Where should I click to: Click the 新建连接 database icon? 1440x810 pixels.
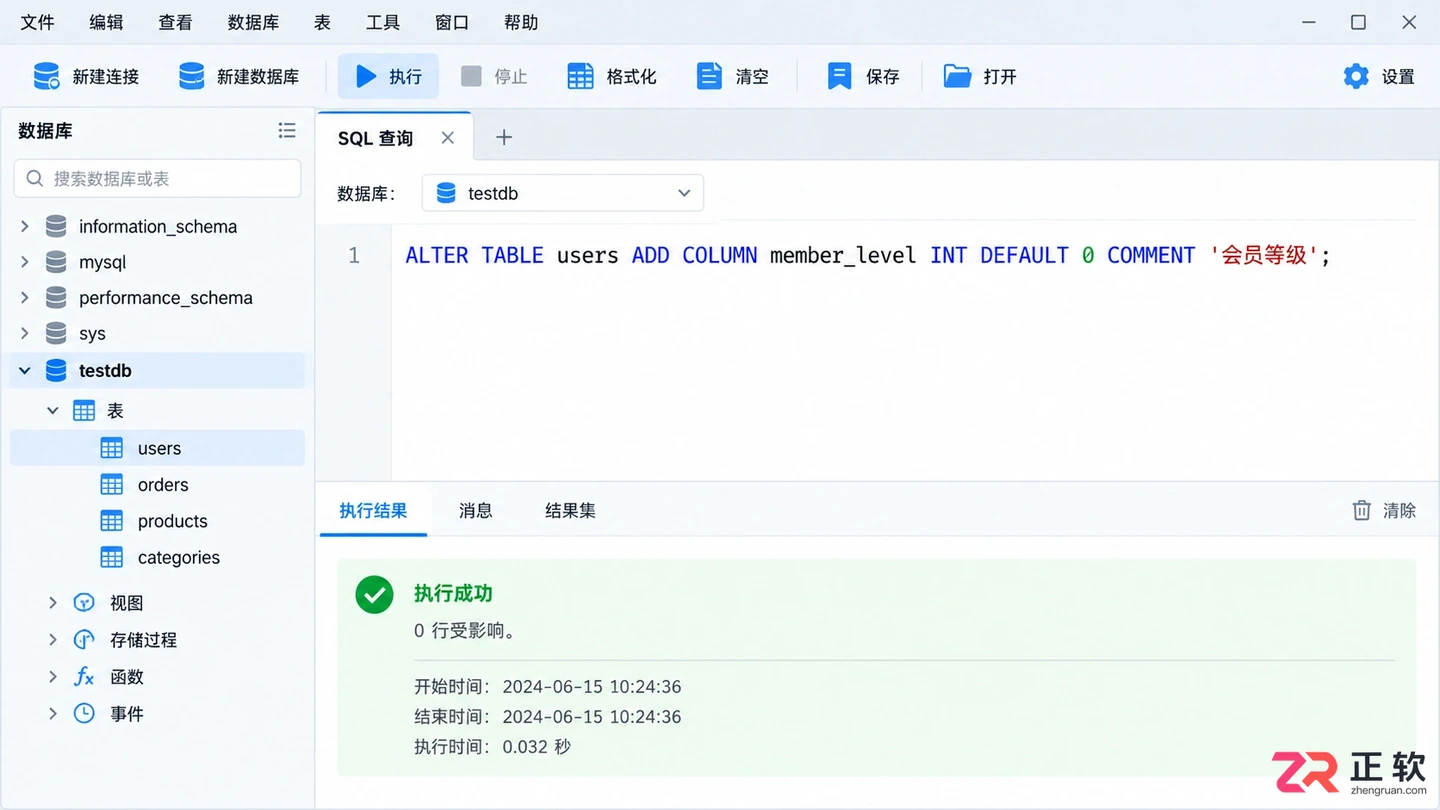coord(46,76)
